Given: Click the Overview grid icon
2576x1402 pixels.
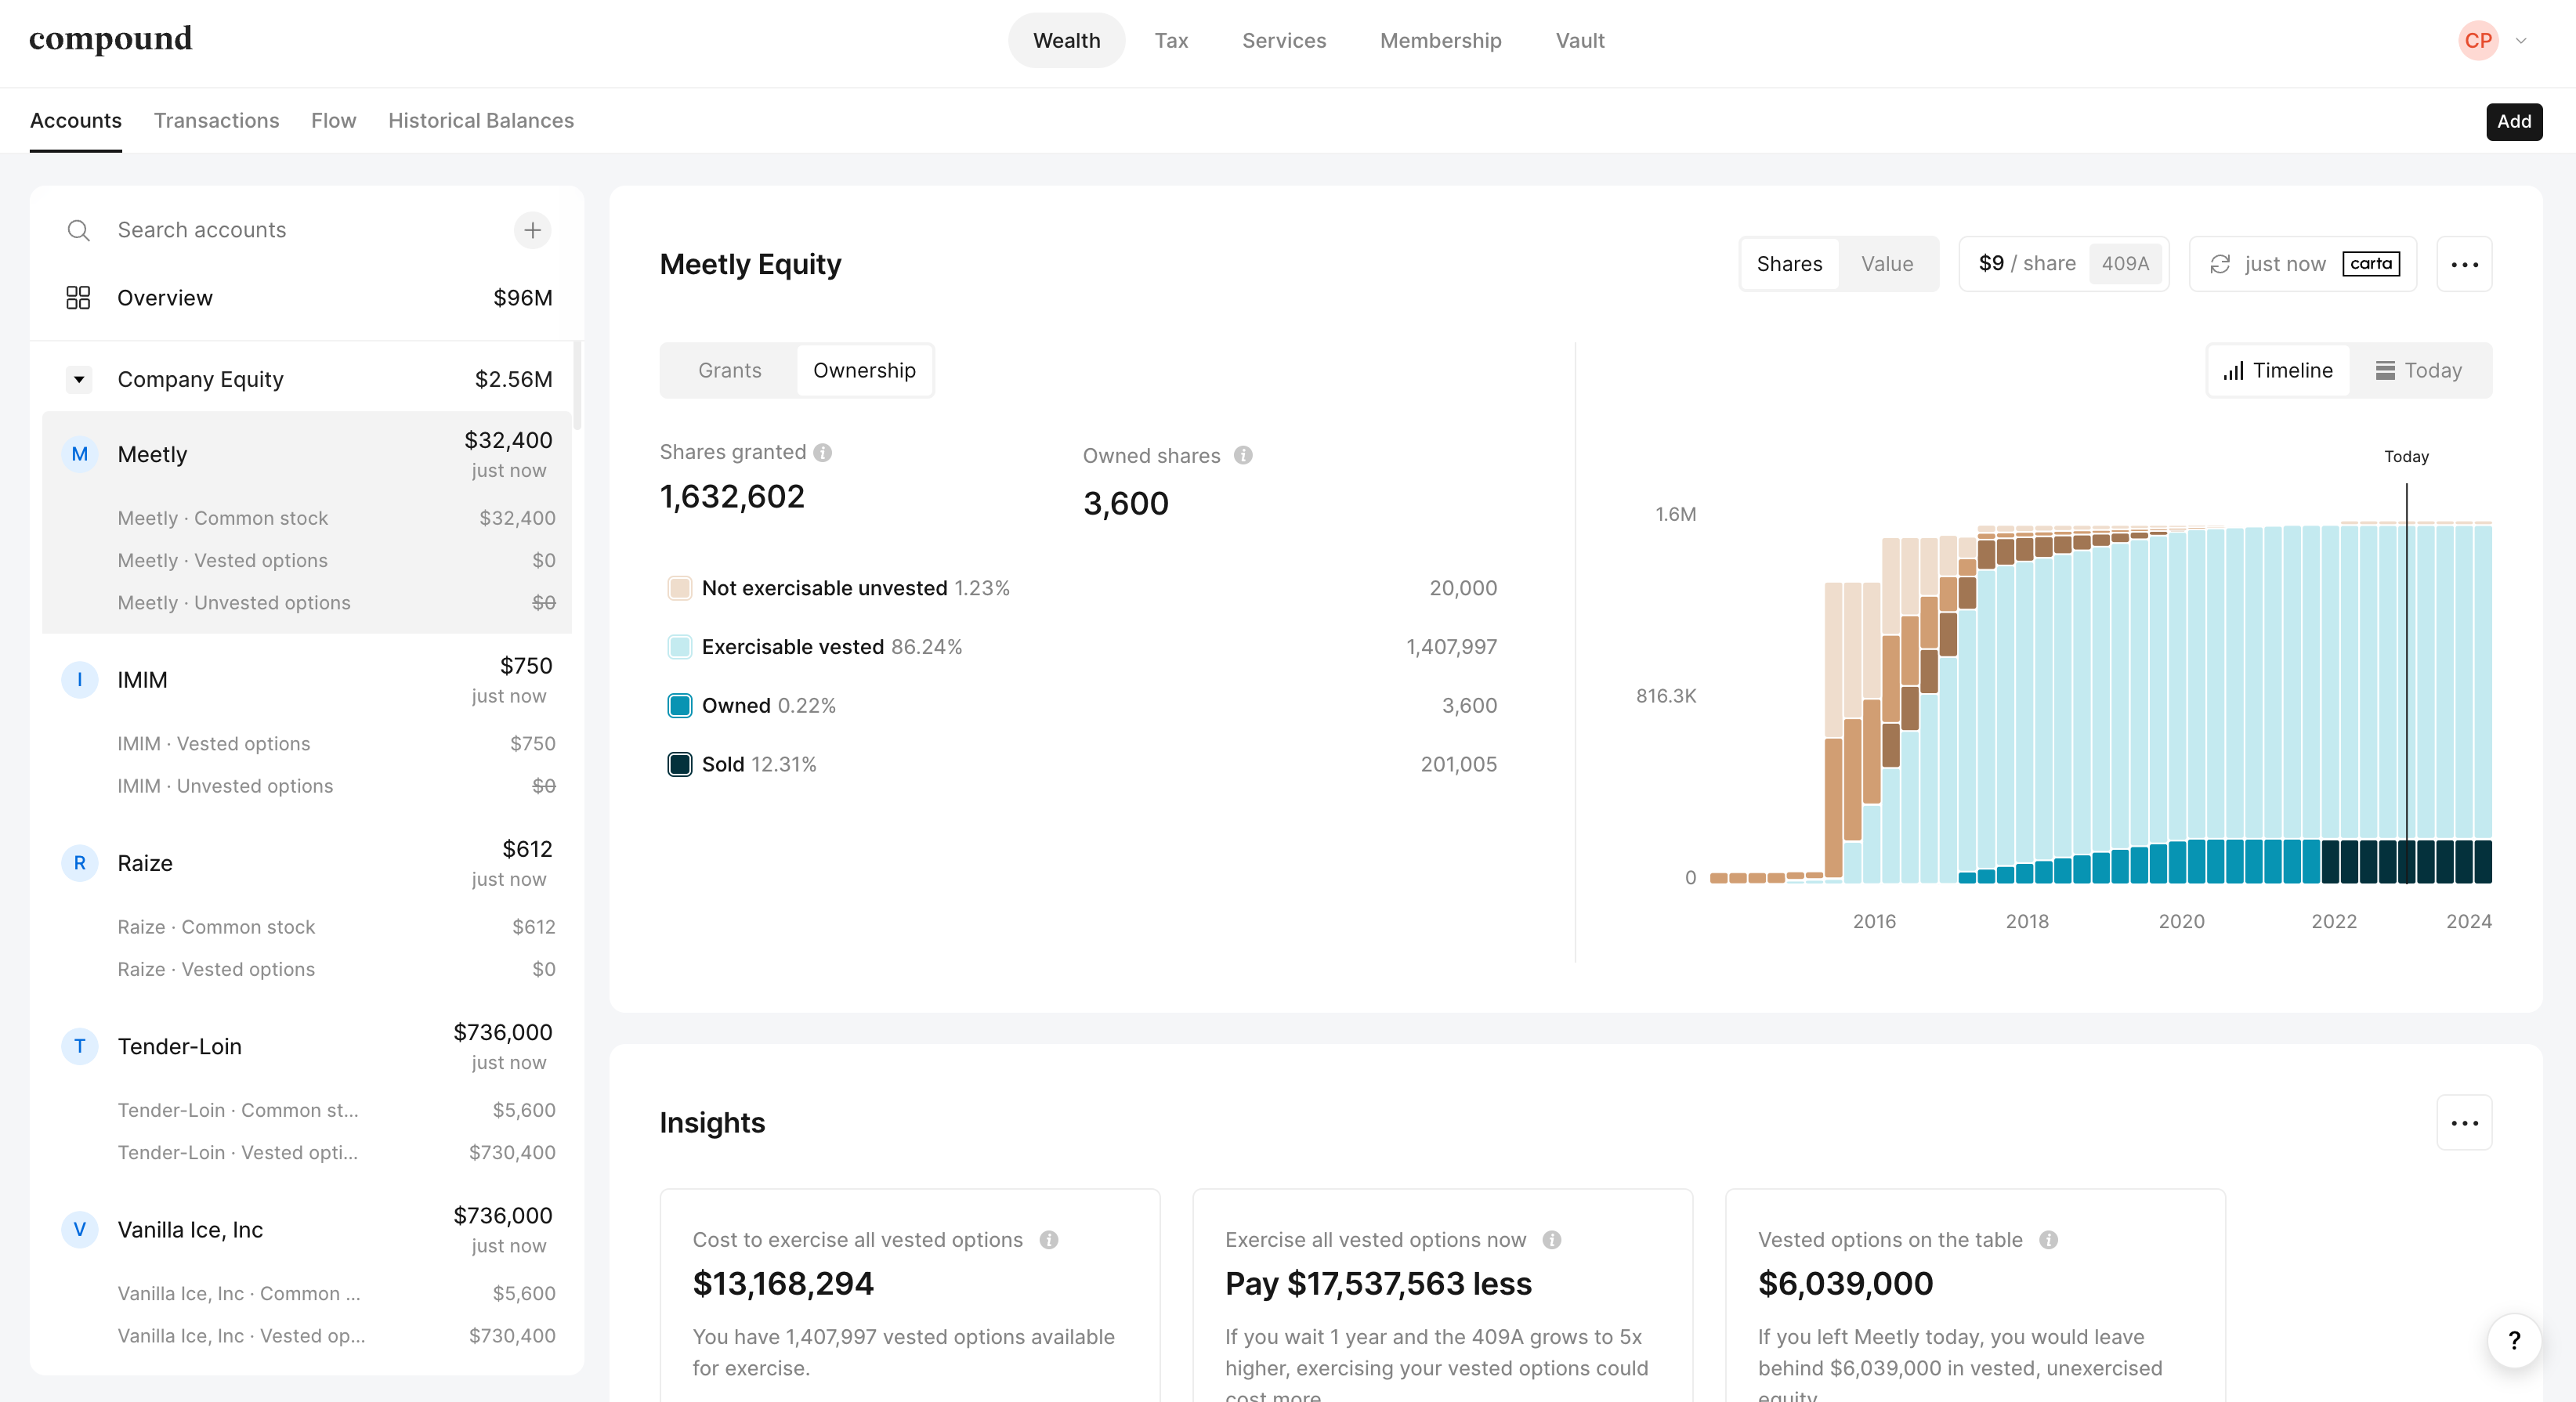Looking at the screenshot, I should 78,298.
